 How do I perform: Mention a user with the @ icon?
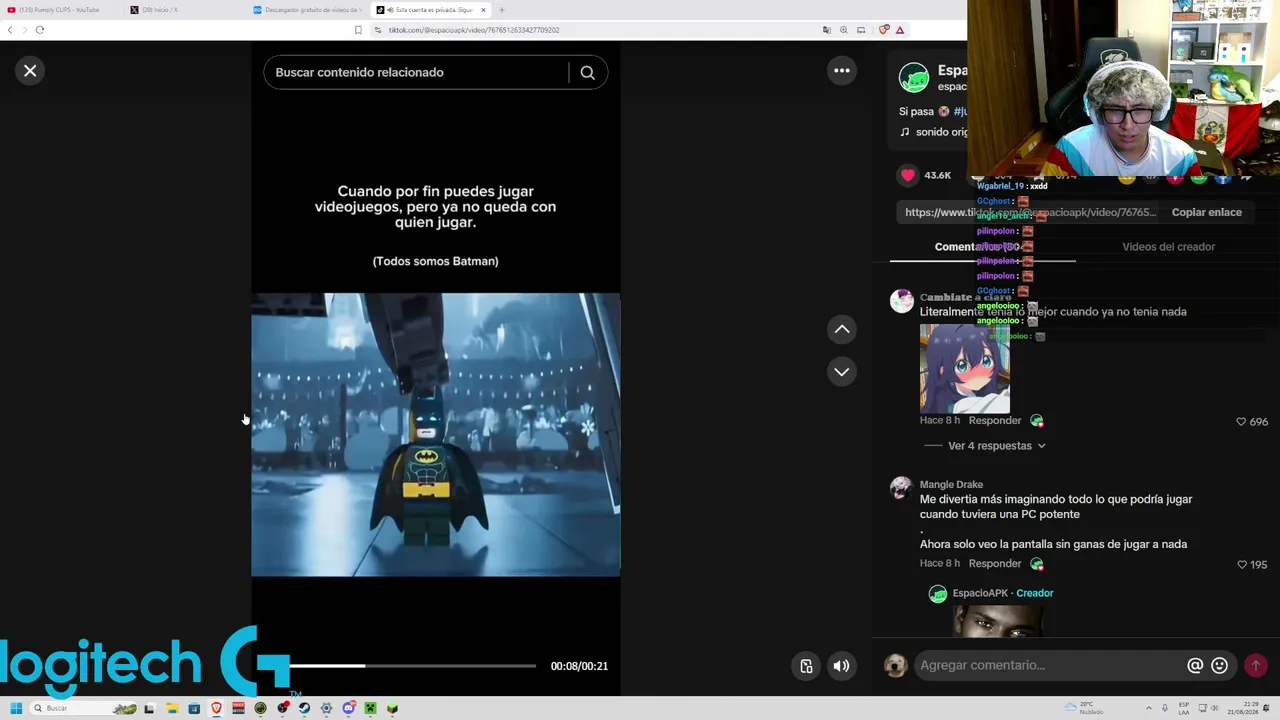click(x=1195, y=665)
